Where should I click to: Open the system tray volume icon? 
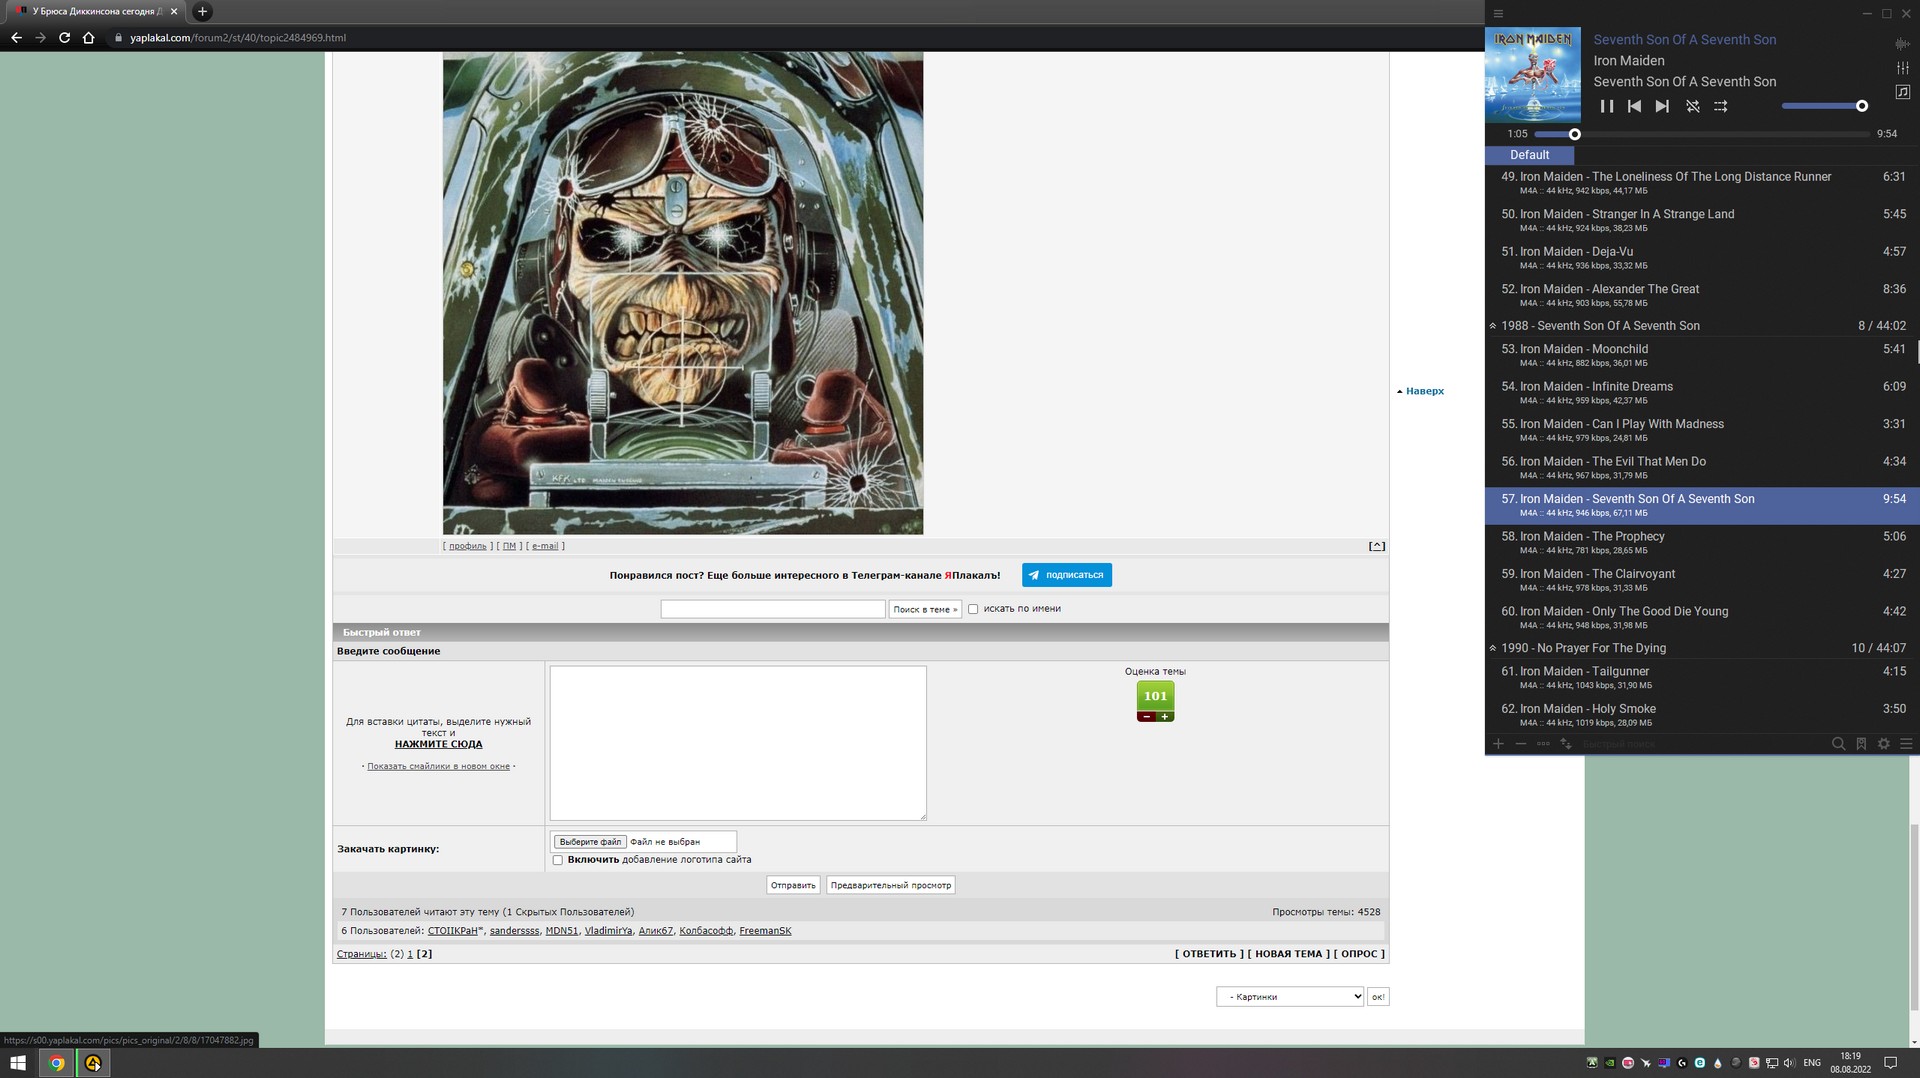coord(1790,1063)
